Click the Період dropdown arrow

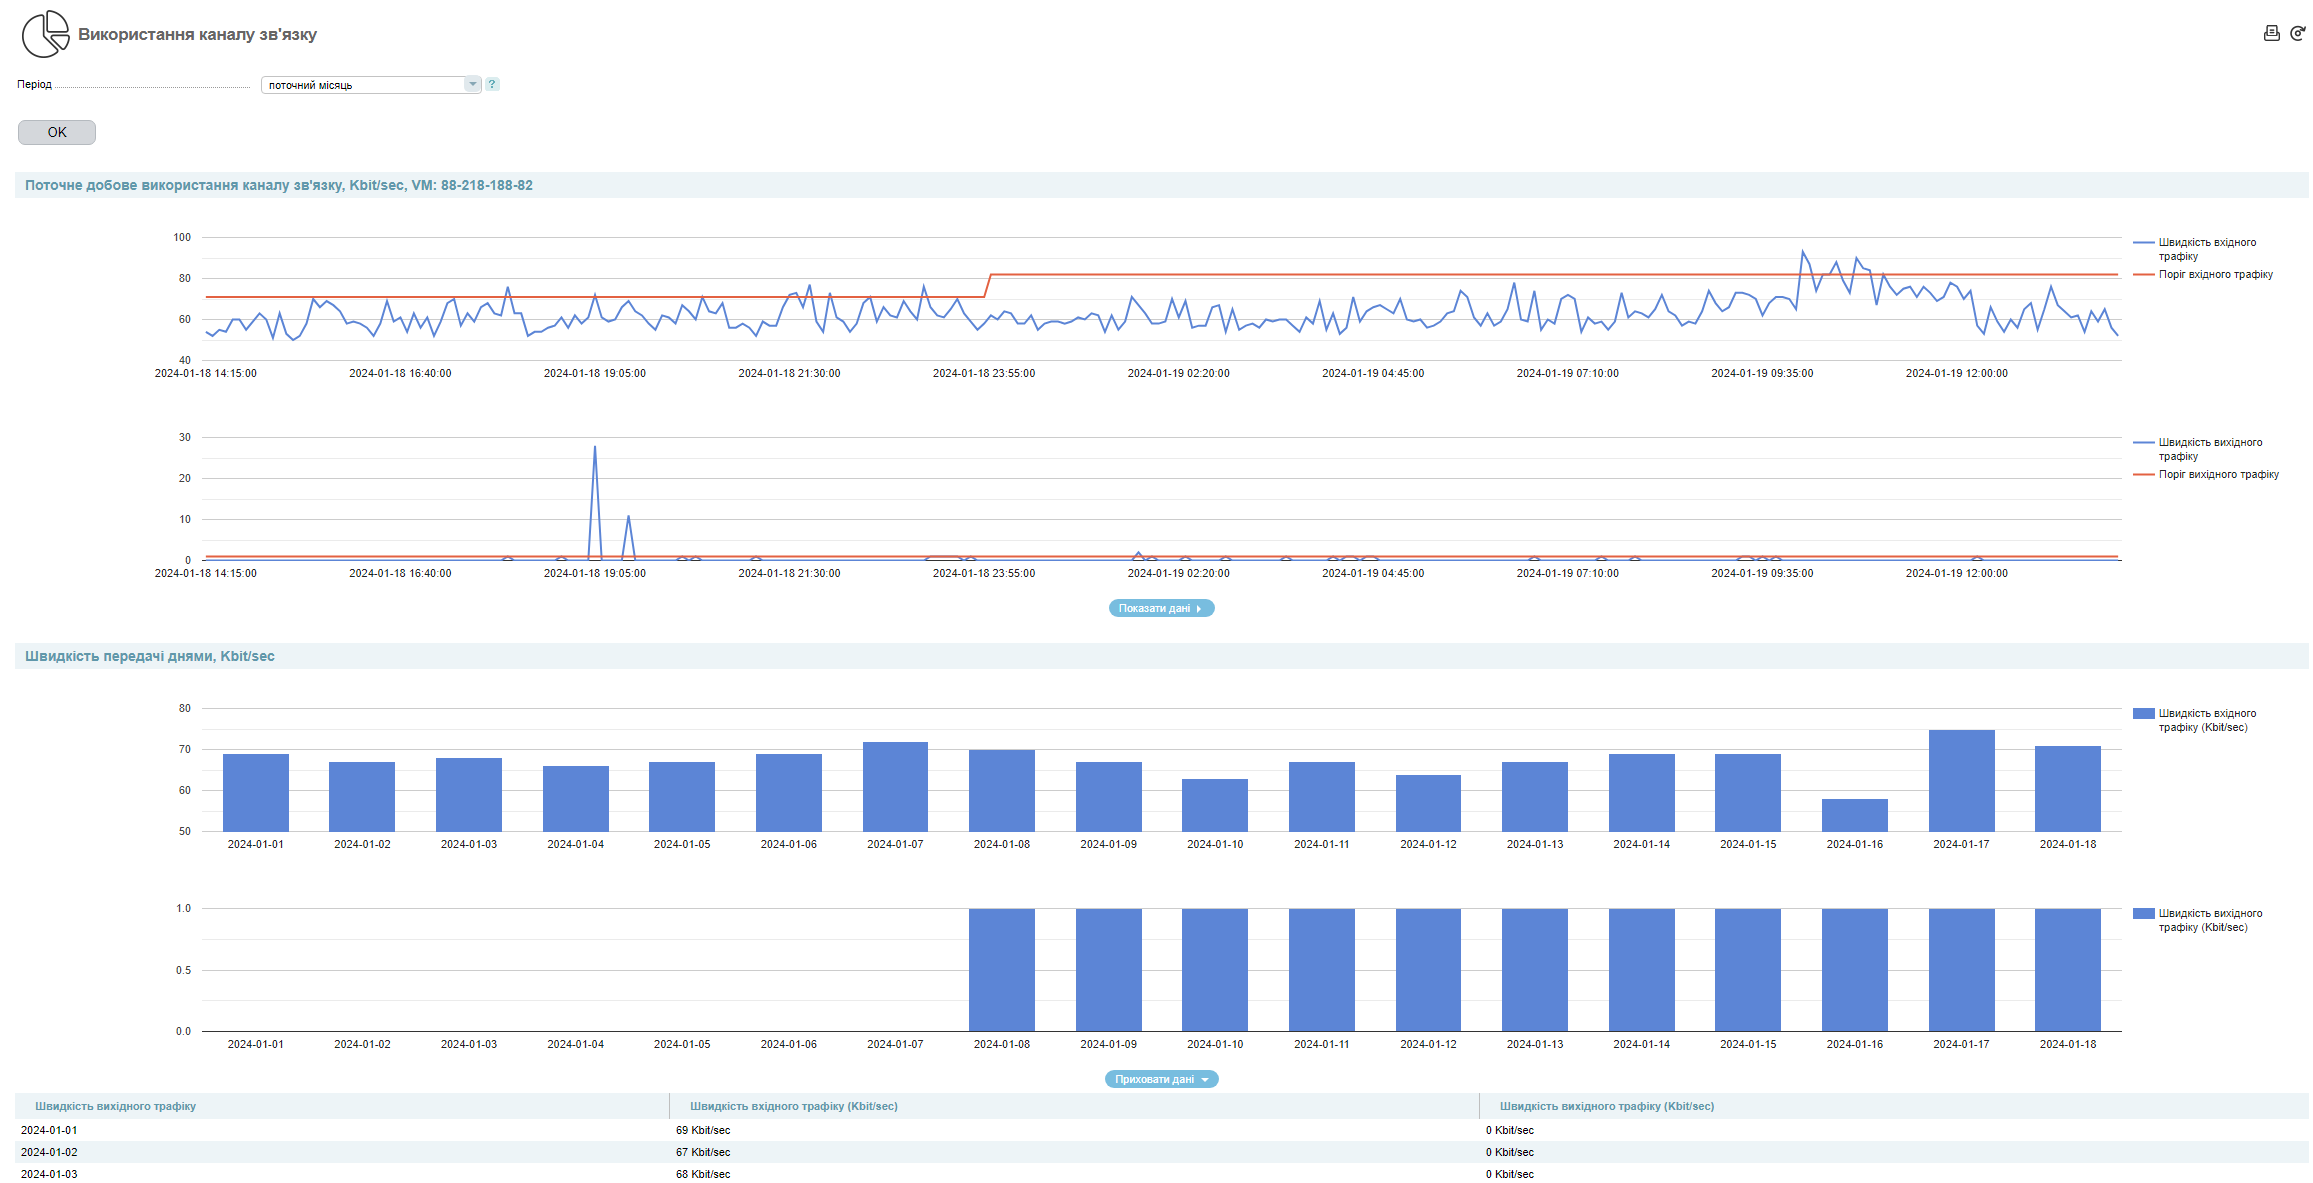pos(472,85)
